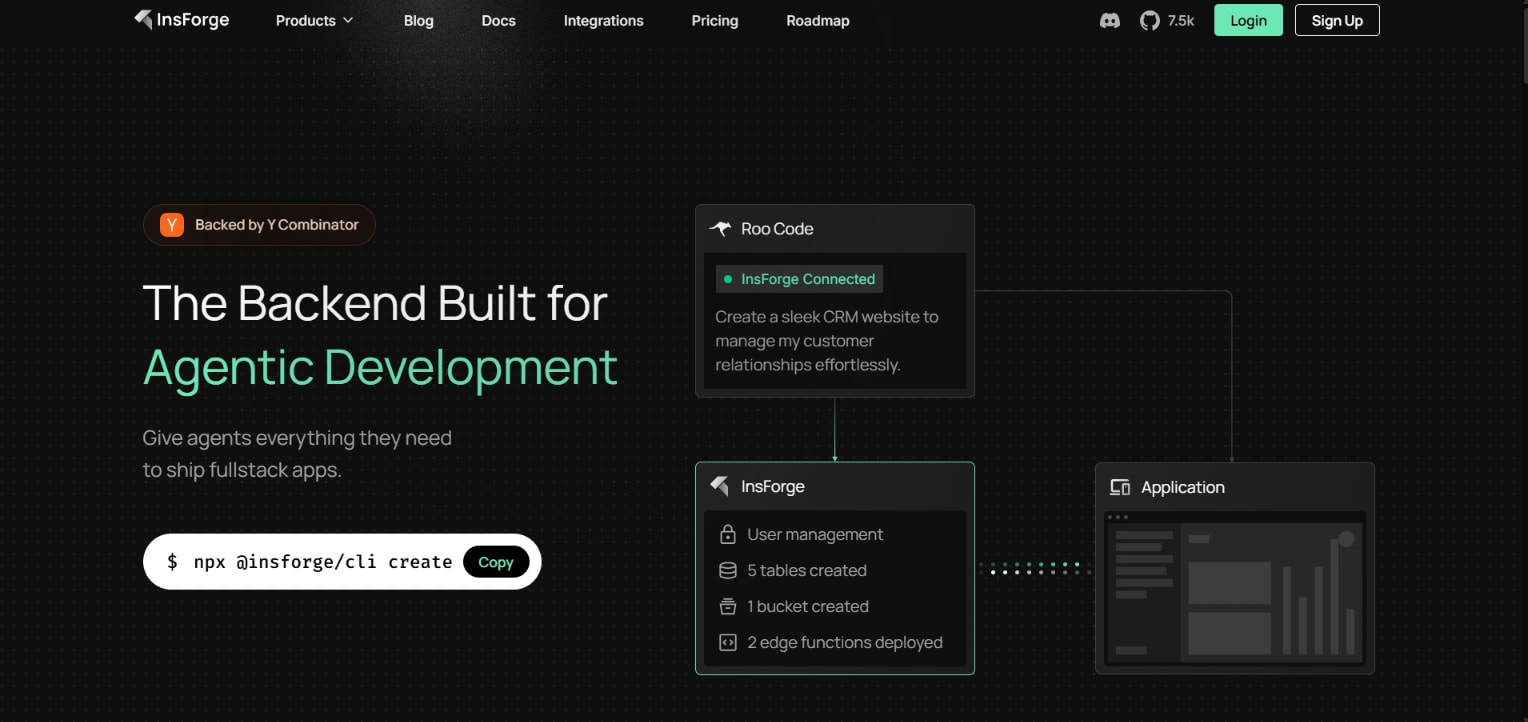Click the Roo Code card title
Screen dimensions: 1528x722
point(777,229)
